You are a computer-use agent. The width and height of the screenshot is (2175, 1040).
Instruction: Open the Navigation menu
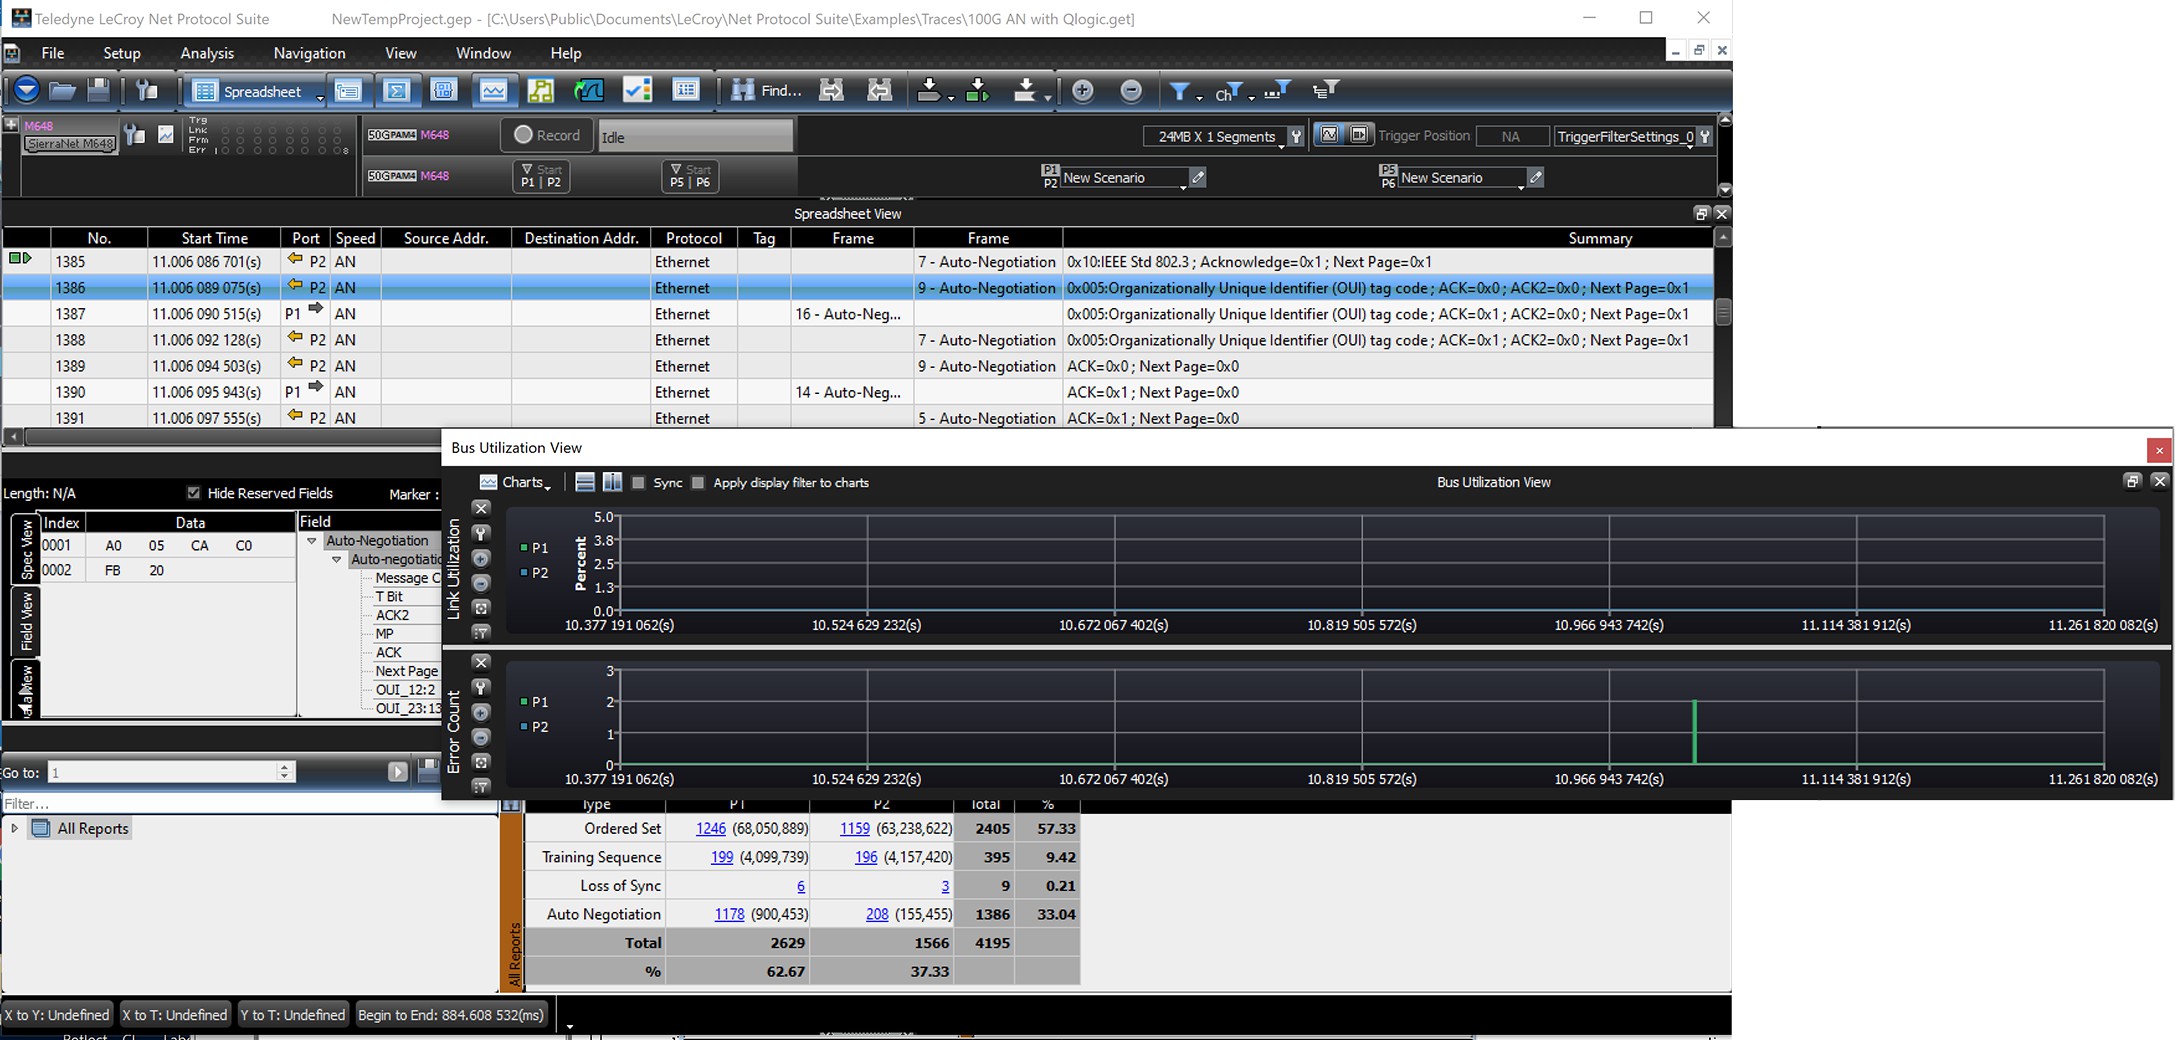click(309, 53)
